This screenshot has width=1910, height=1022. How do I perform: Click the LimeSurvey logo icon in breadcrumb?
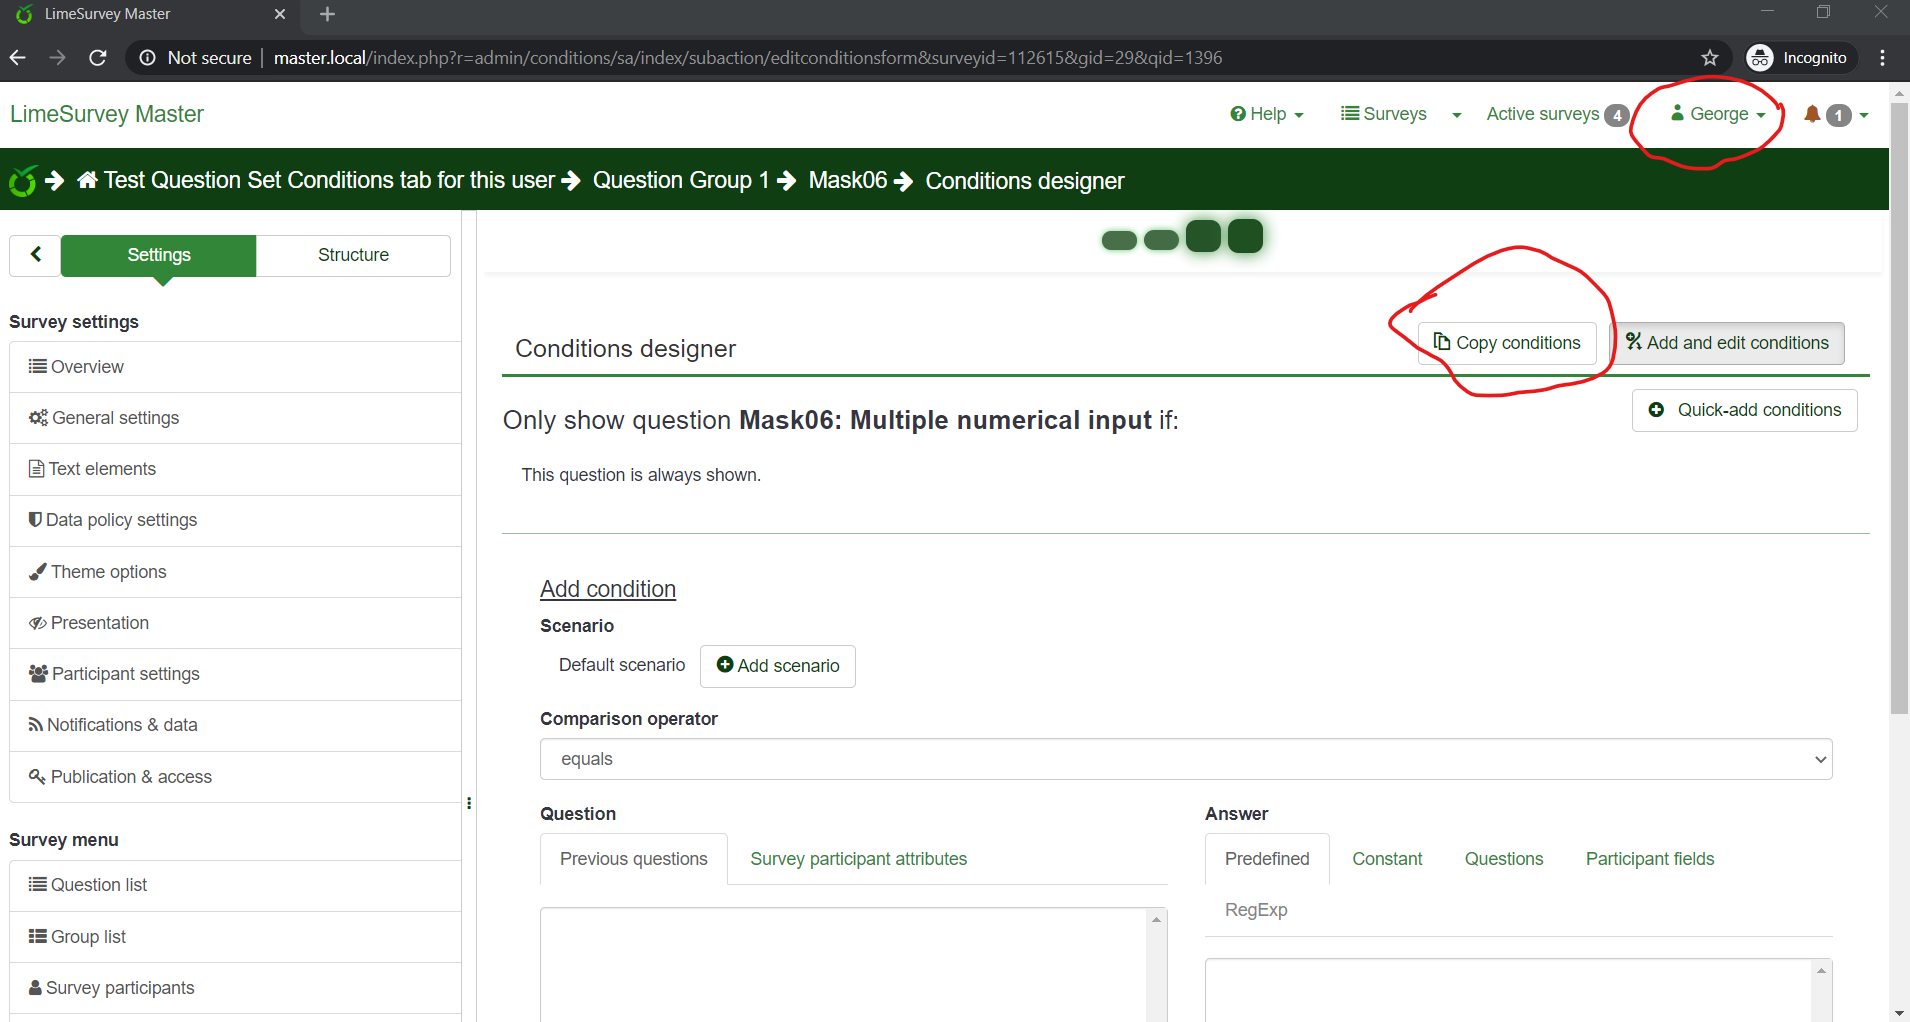(x=23, y=181)
